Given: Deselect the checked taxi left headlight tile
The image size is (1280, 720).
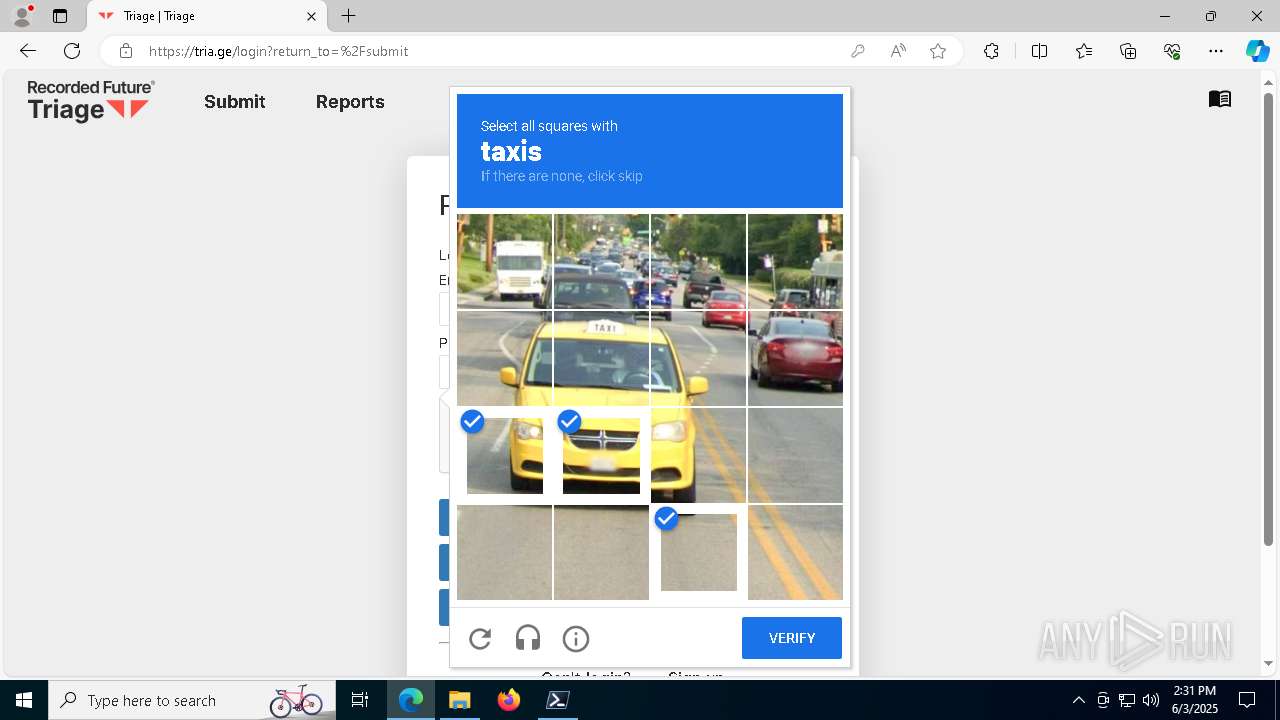Looking at the screenshot, I should point(505,455).
